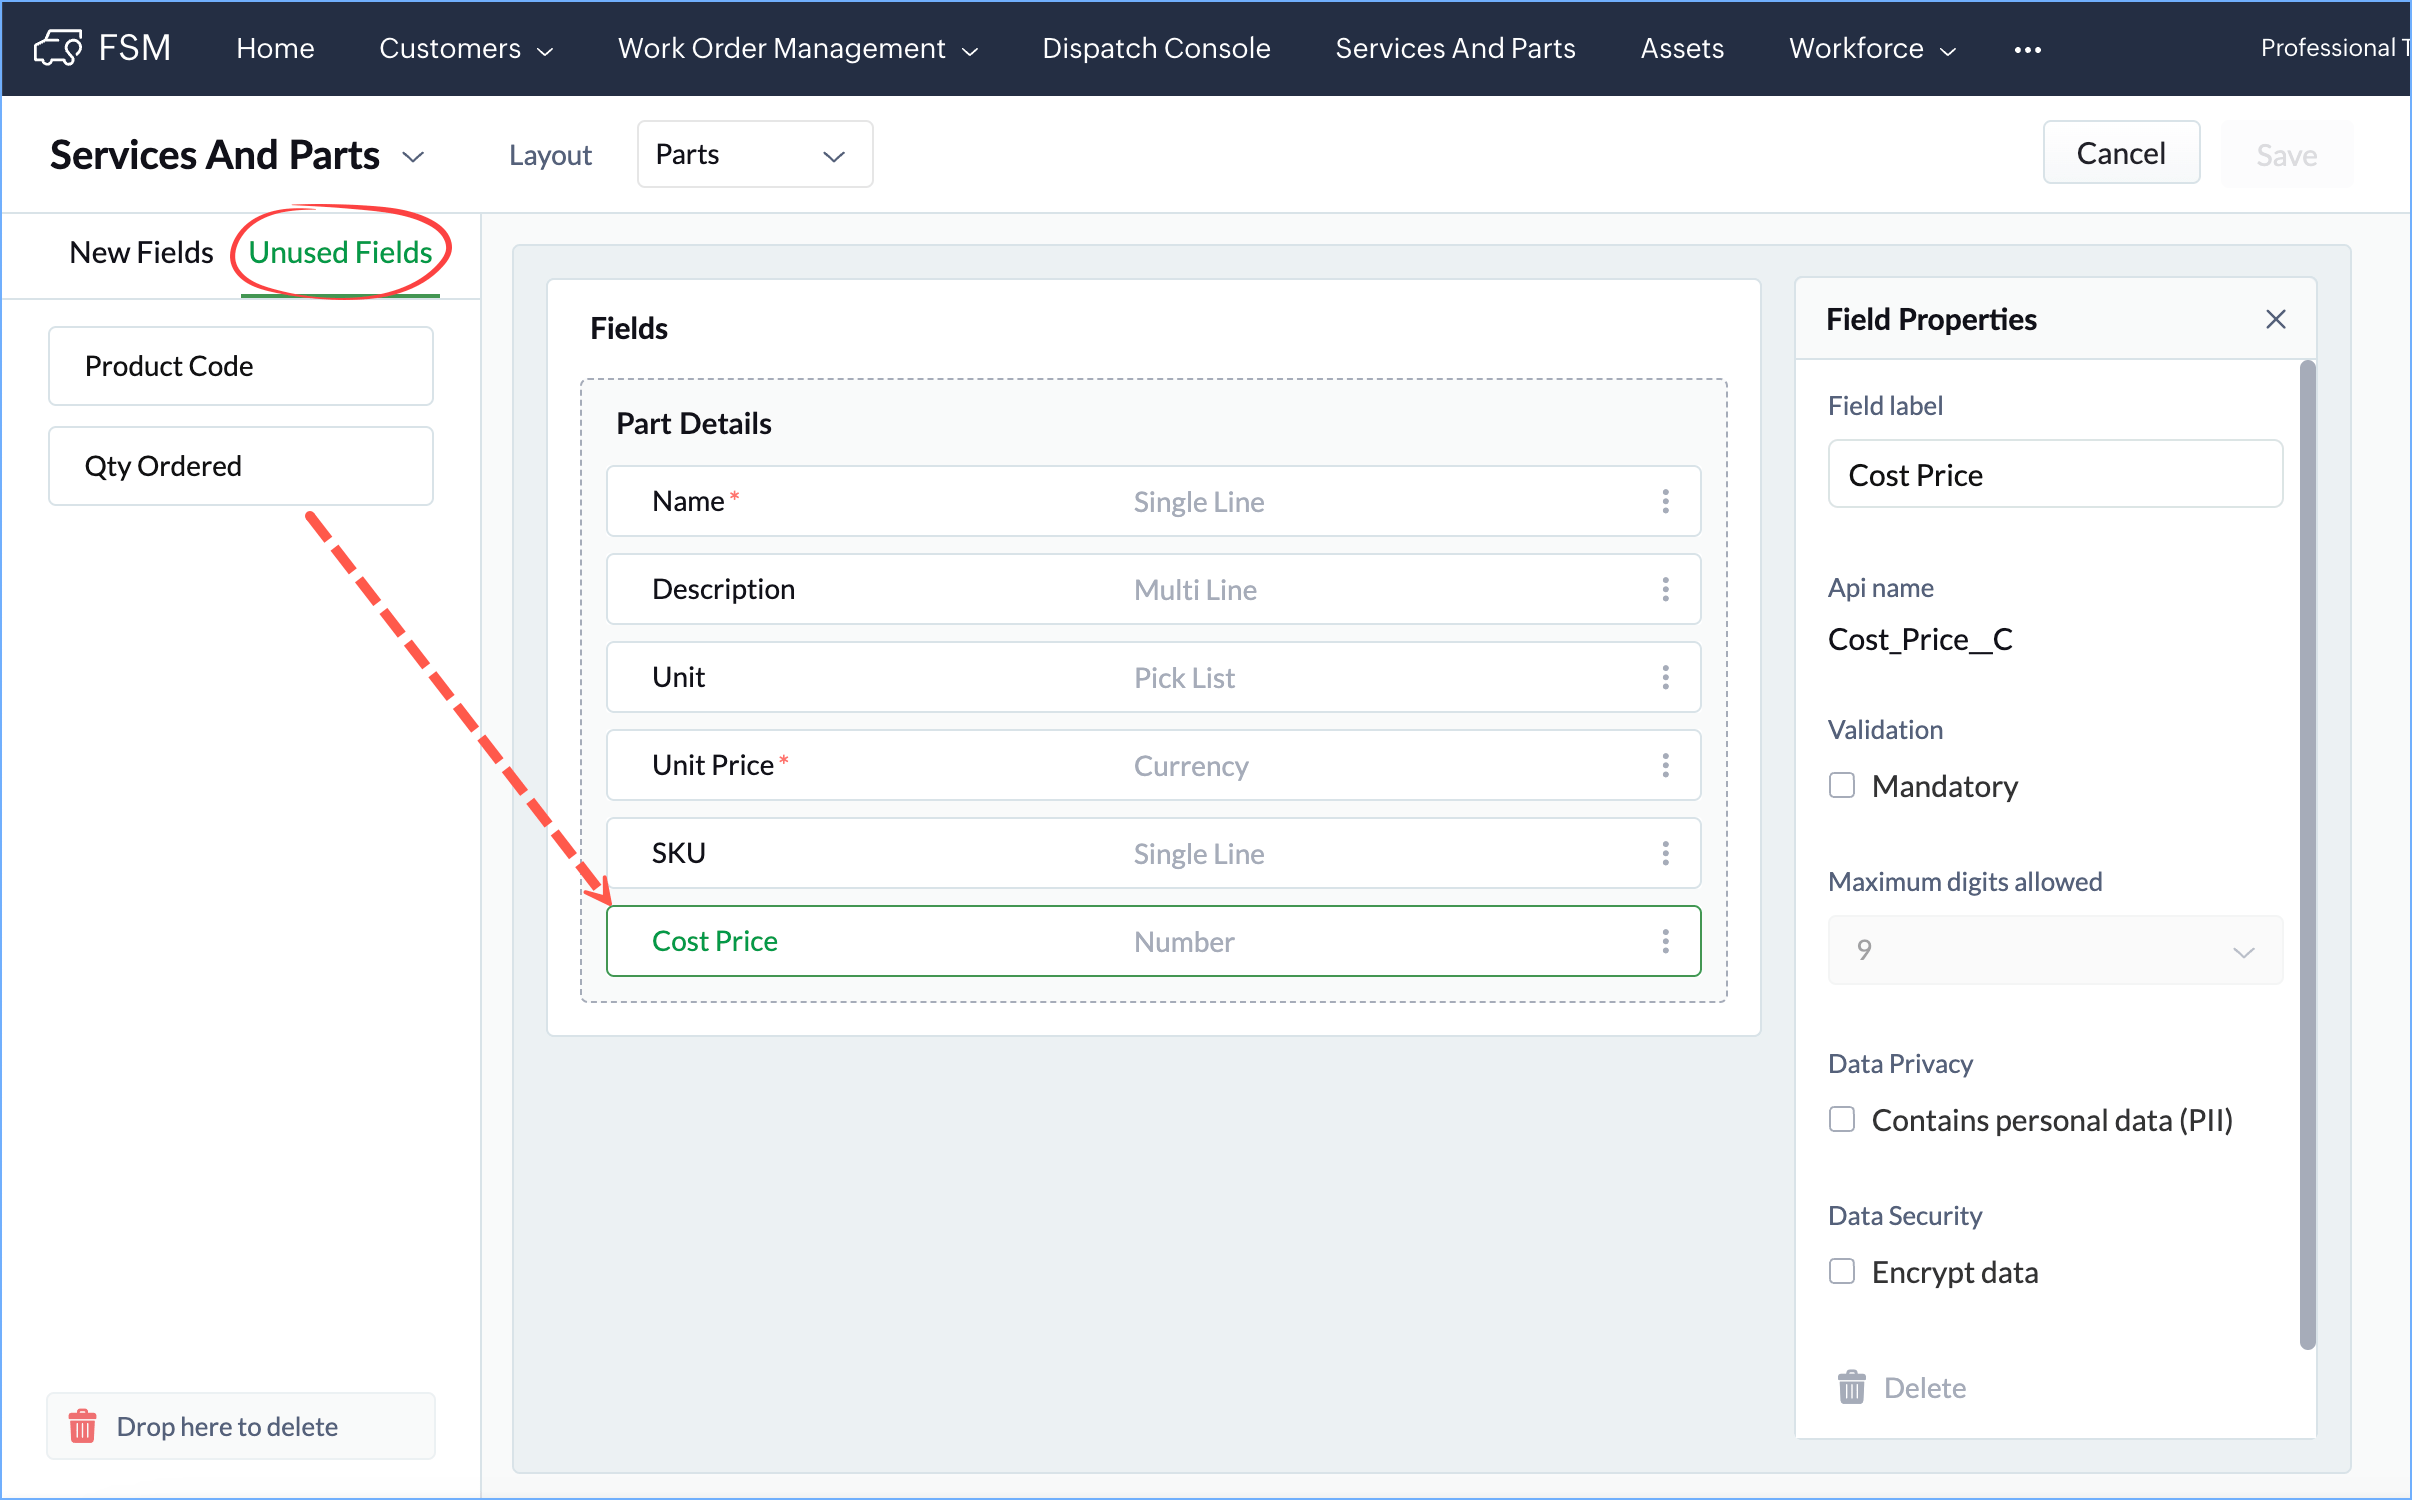The height and width of the screenshot is (1500, 2412).
Task: Click the Delete trash icon in properties
Action: tap(1851, 1387)
